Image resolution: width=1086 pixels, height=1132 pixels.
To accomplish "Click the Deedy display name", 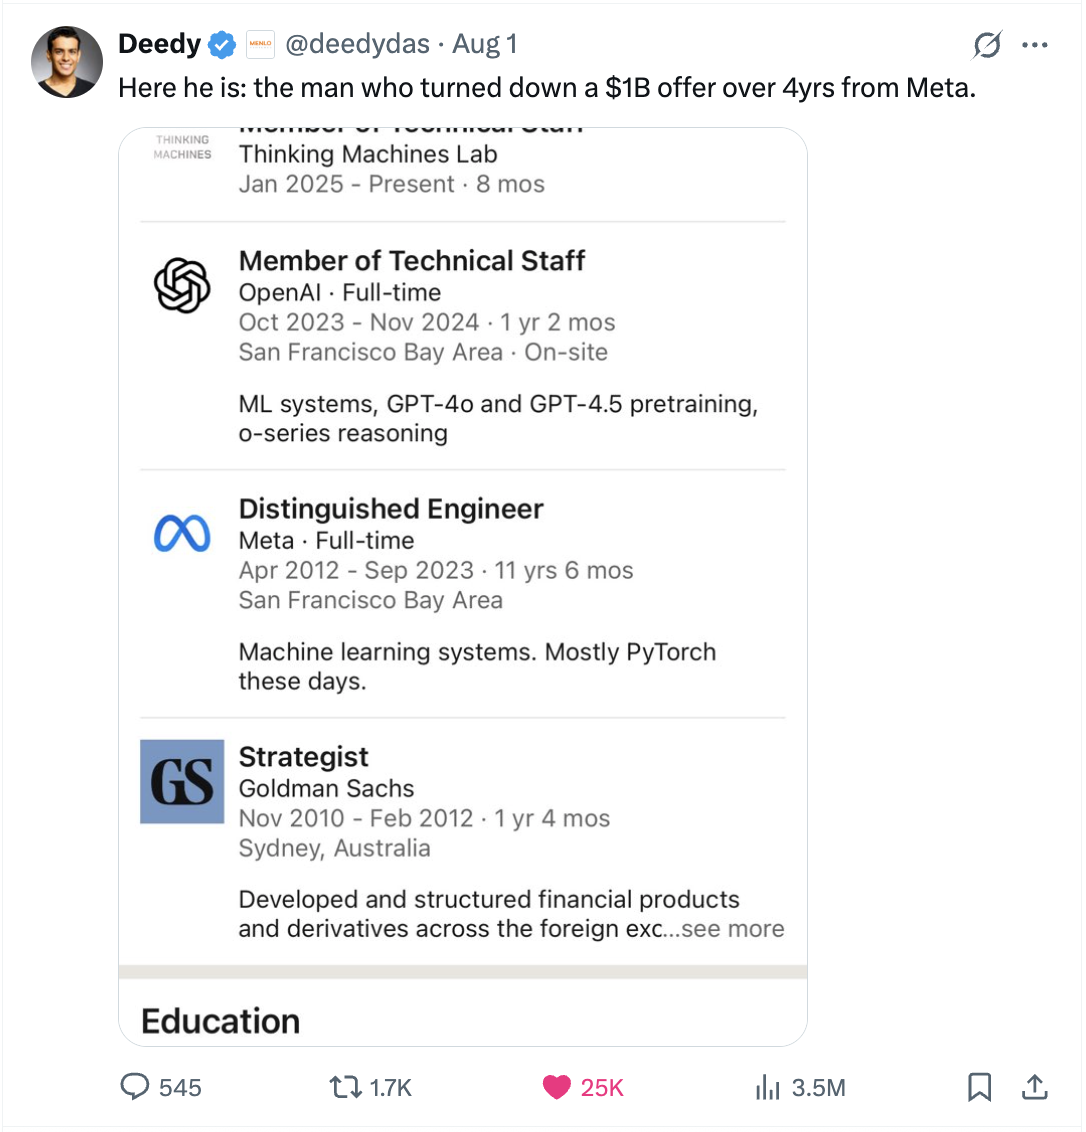I will 160,44.
